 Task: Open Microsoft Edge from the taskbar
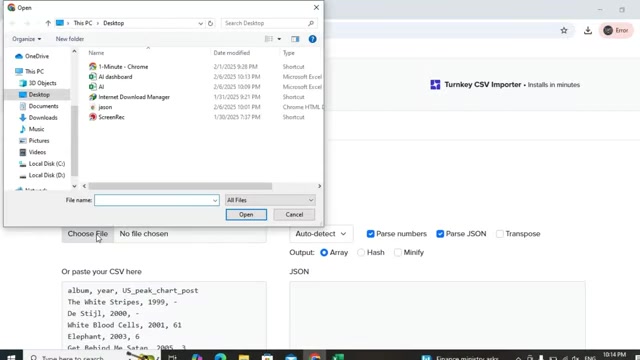(220, 356)
